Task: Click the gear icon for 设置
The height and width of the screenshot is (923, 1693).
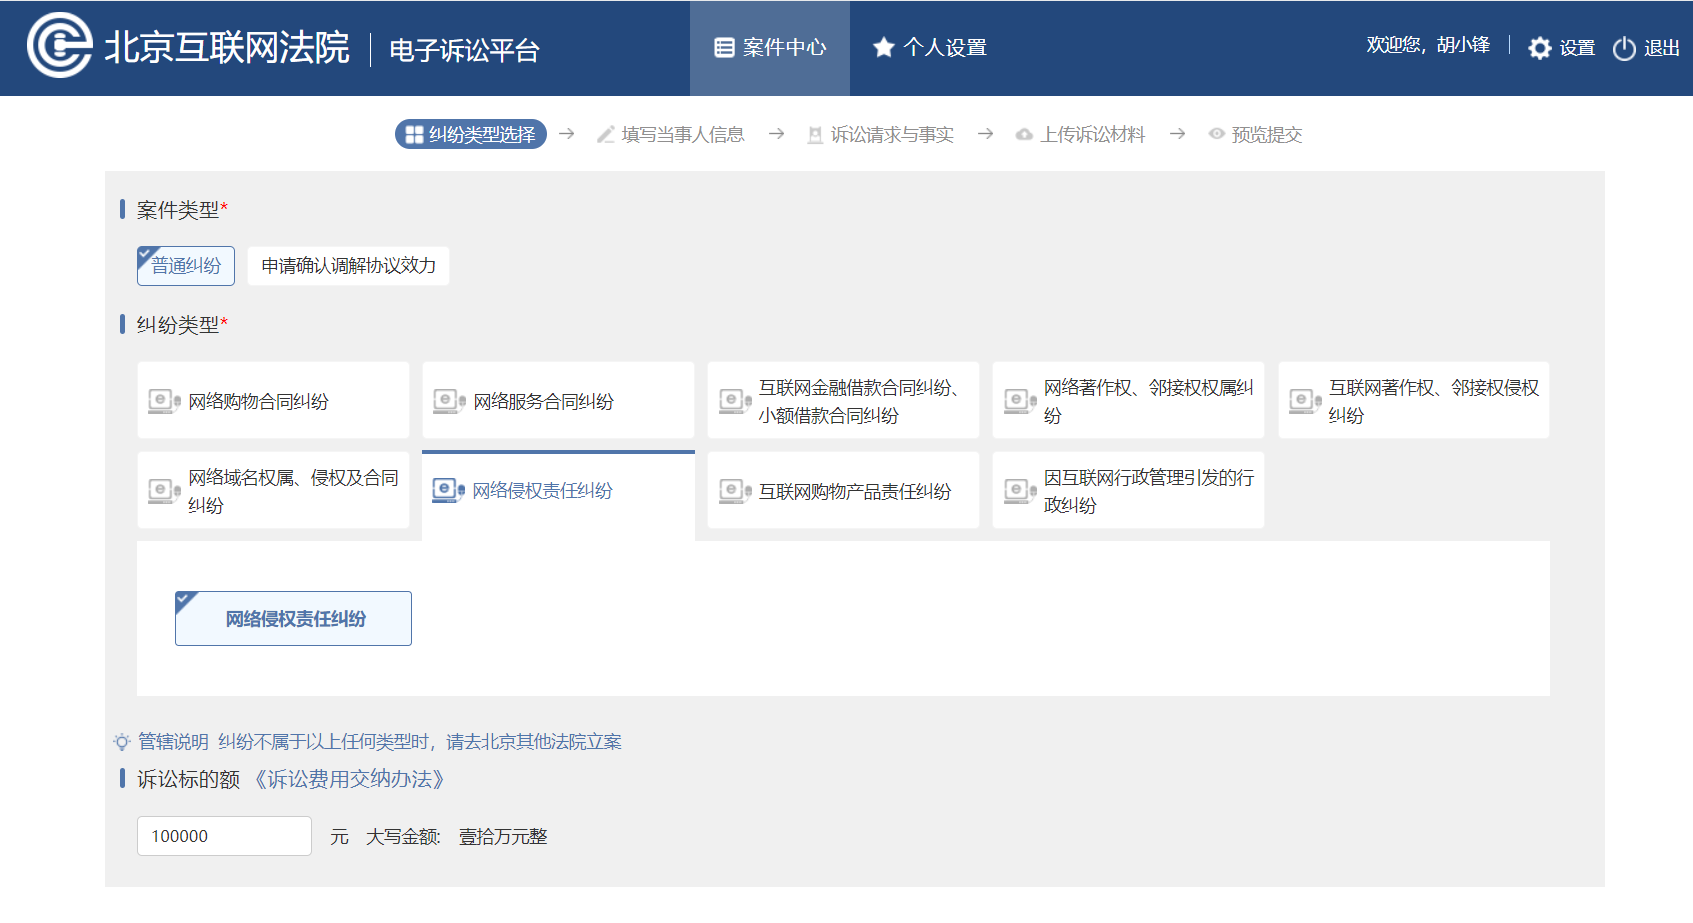Action: tap(1540, 48)
